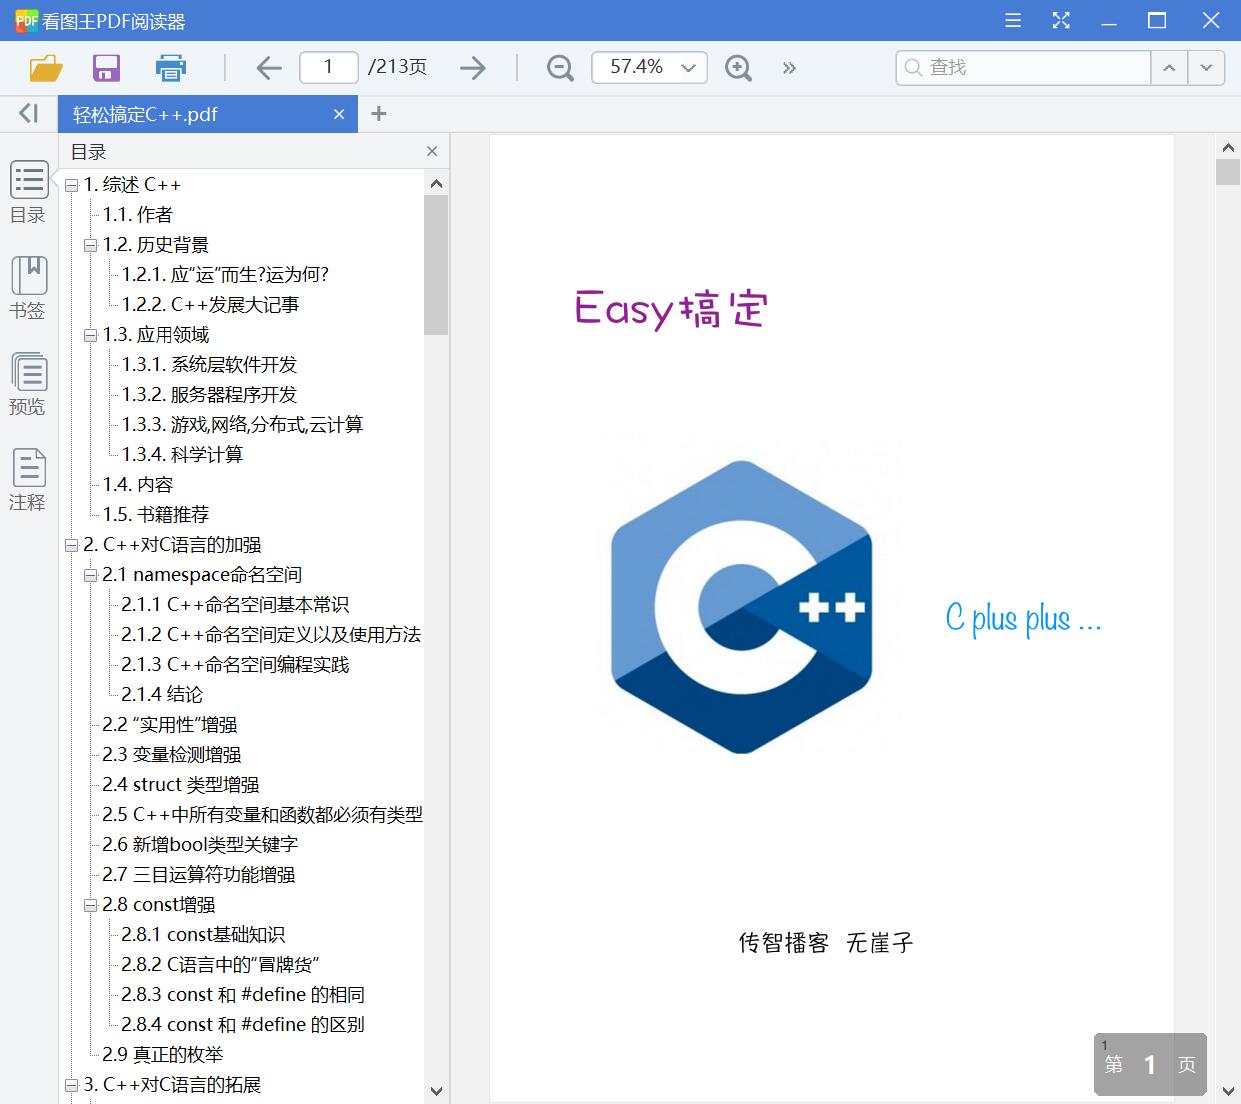Open the 书签 bookmarks panel
This screenshot has width=1241, height=1104.
tap(28, 288)
